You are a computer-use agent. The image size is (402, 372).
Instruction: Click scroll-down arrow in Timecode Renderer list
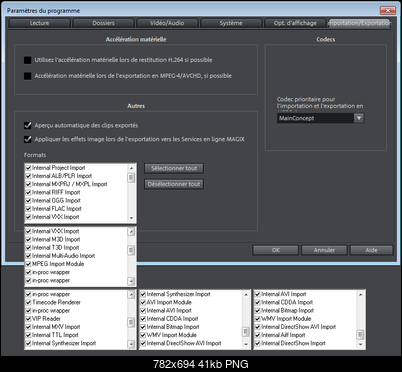tap(131, 344)
